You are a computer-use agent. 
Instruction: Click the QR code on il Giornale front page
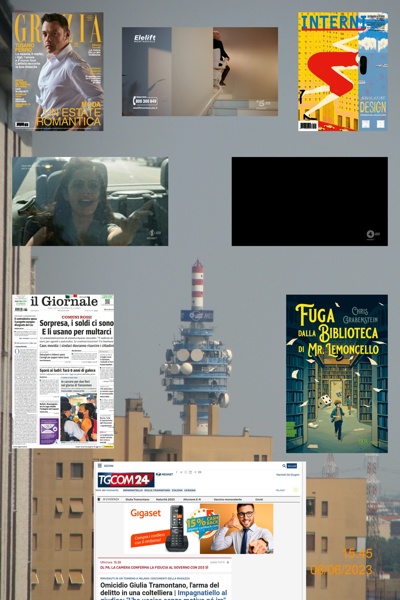click(107, 302)
